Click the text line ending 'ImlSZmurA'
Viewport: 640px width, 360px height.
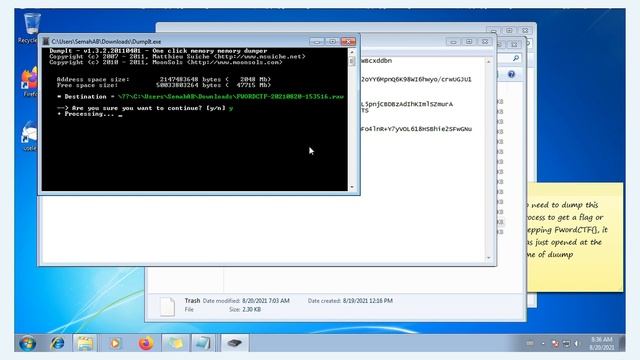tap(407, 104)
